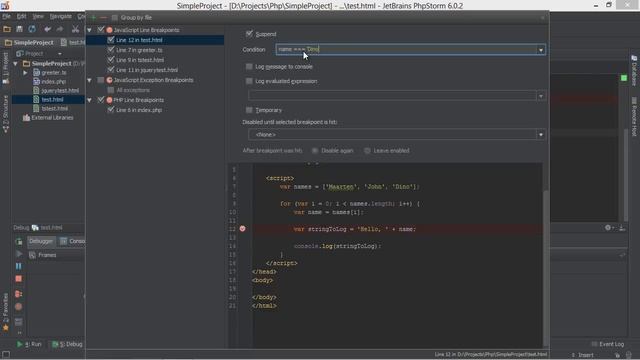Open the Navigate menu
Viewport: 640px width, 360px height.
tap(60, 16)
